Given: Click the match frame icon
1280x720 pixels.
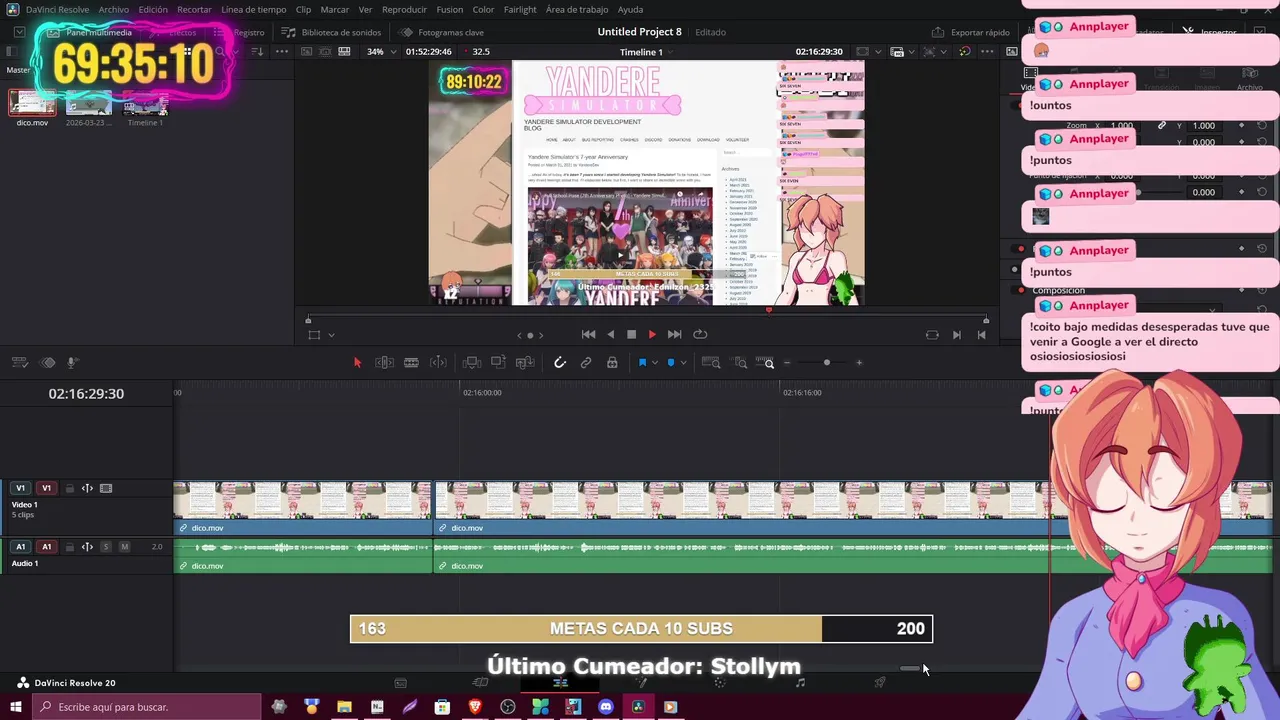Looking at the screenshot, I should [932, 335].
